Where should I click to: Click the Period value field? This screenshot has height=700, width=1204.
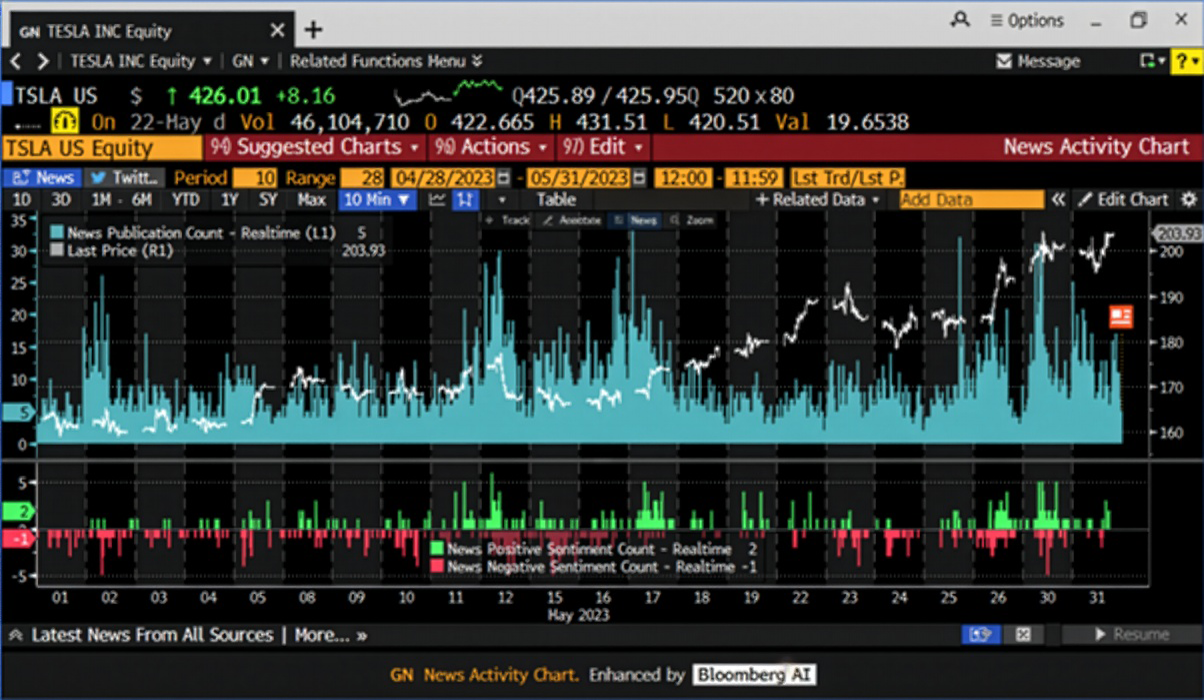coord(256,177)
